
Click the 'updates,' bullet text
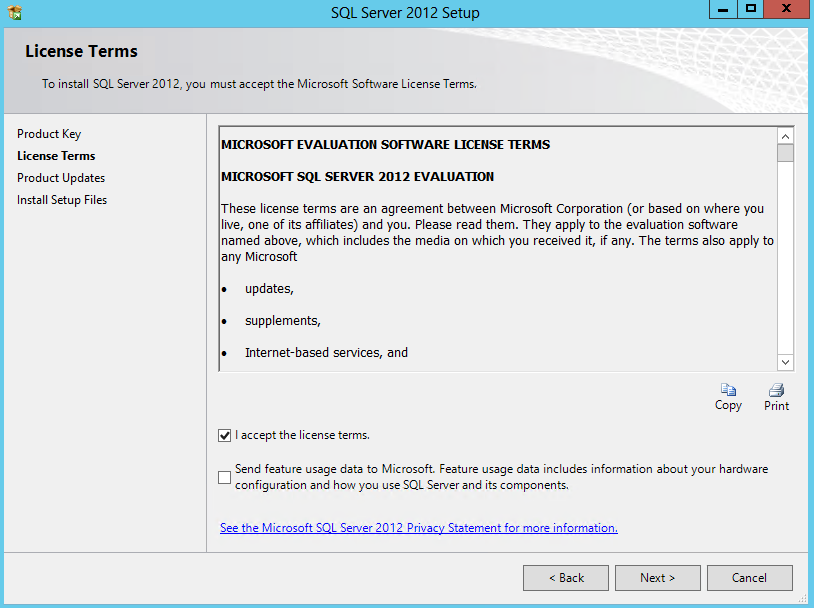click(x=269, y=289)
